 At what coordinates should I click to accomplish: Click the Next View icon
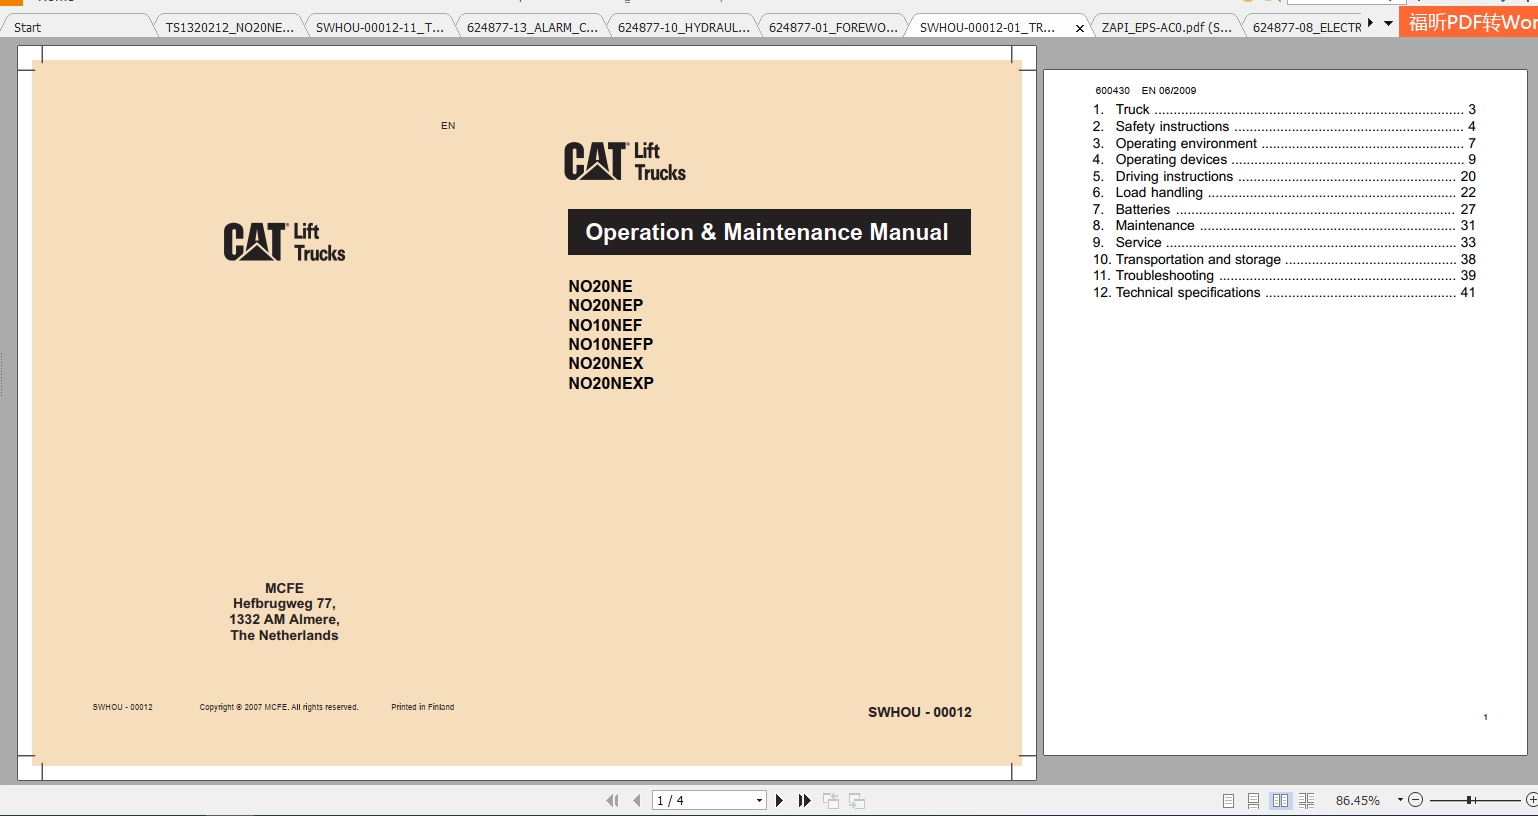[857, 800]
